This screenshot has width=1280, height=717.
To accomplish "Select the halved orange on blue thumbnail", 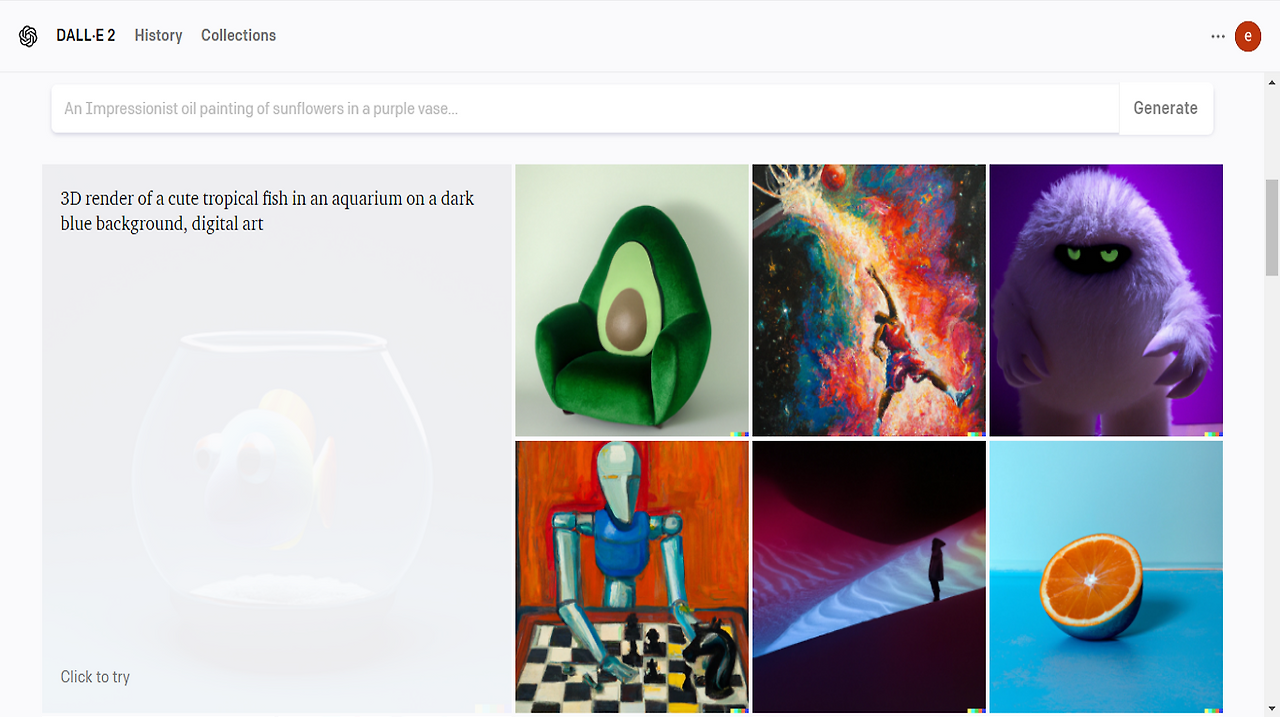I will [1106, 577].
